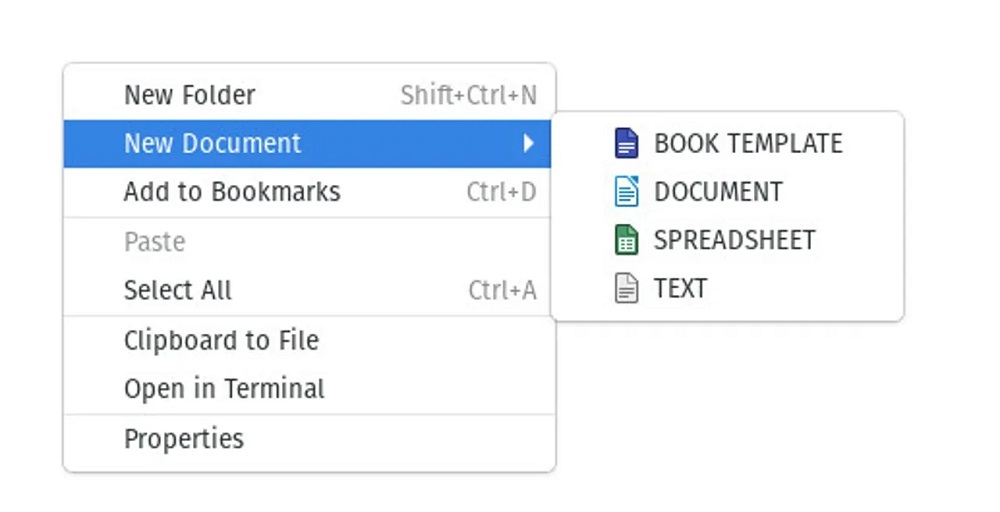
Task: Expand the New Document submenu arrow
Action: 529,144
